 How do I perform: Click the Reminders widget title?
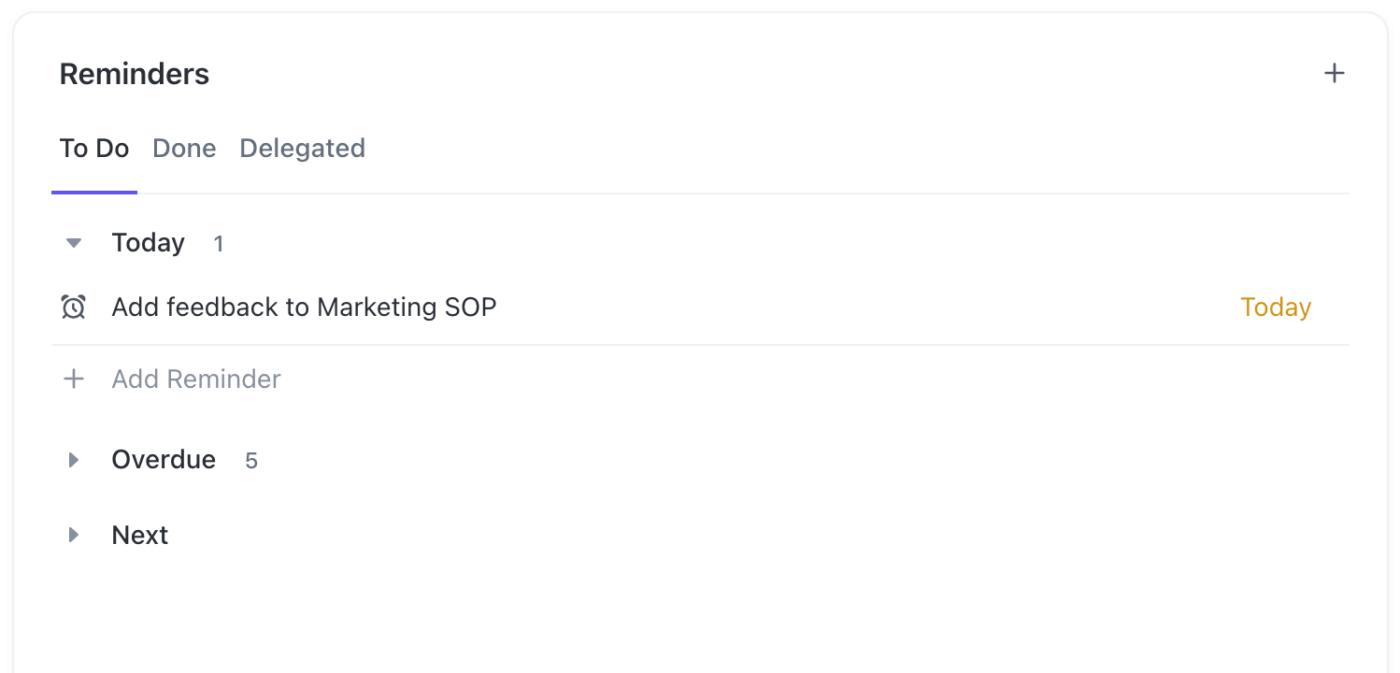[x=134, y=73]
